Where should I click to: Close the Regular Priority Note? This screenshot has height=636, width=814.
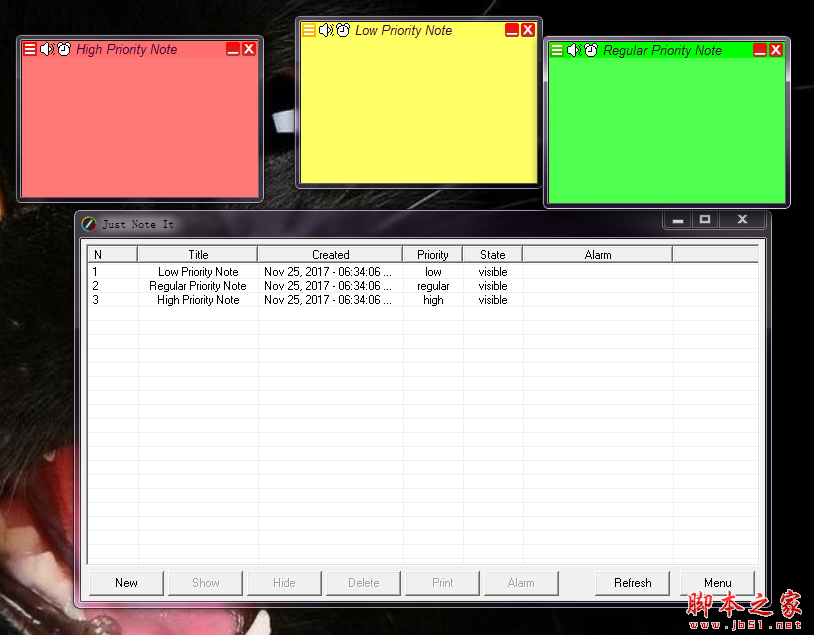click(x=776, y=50)
